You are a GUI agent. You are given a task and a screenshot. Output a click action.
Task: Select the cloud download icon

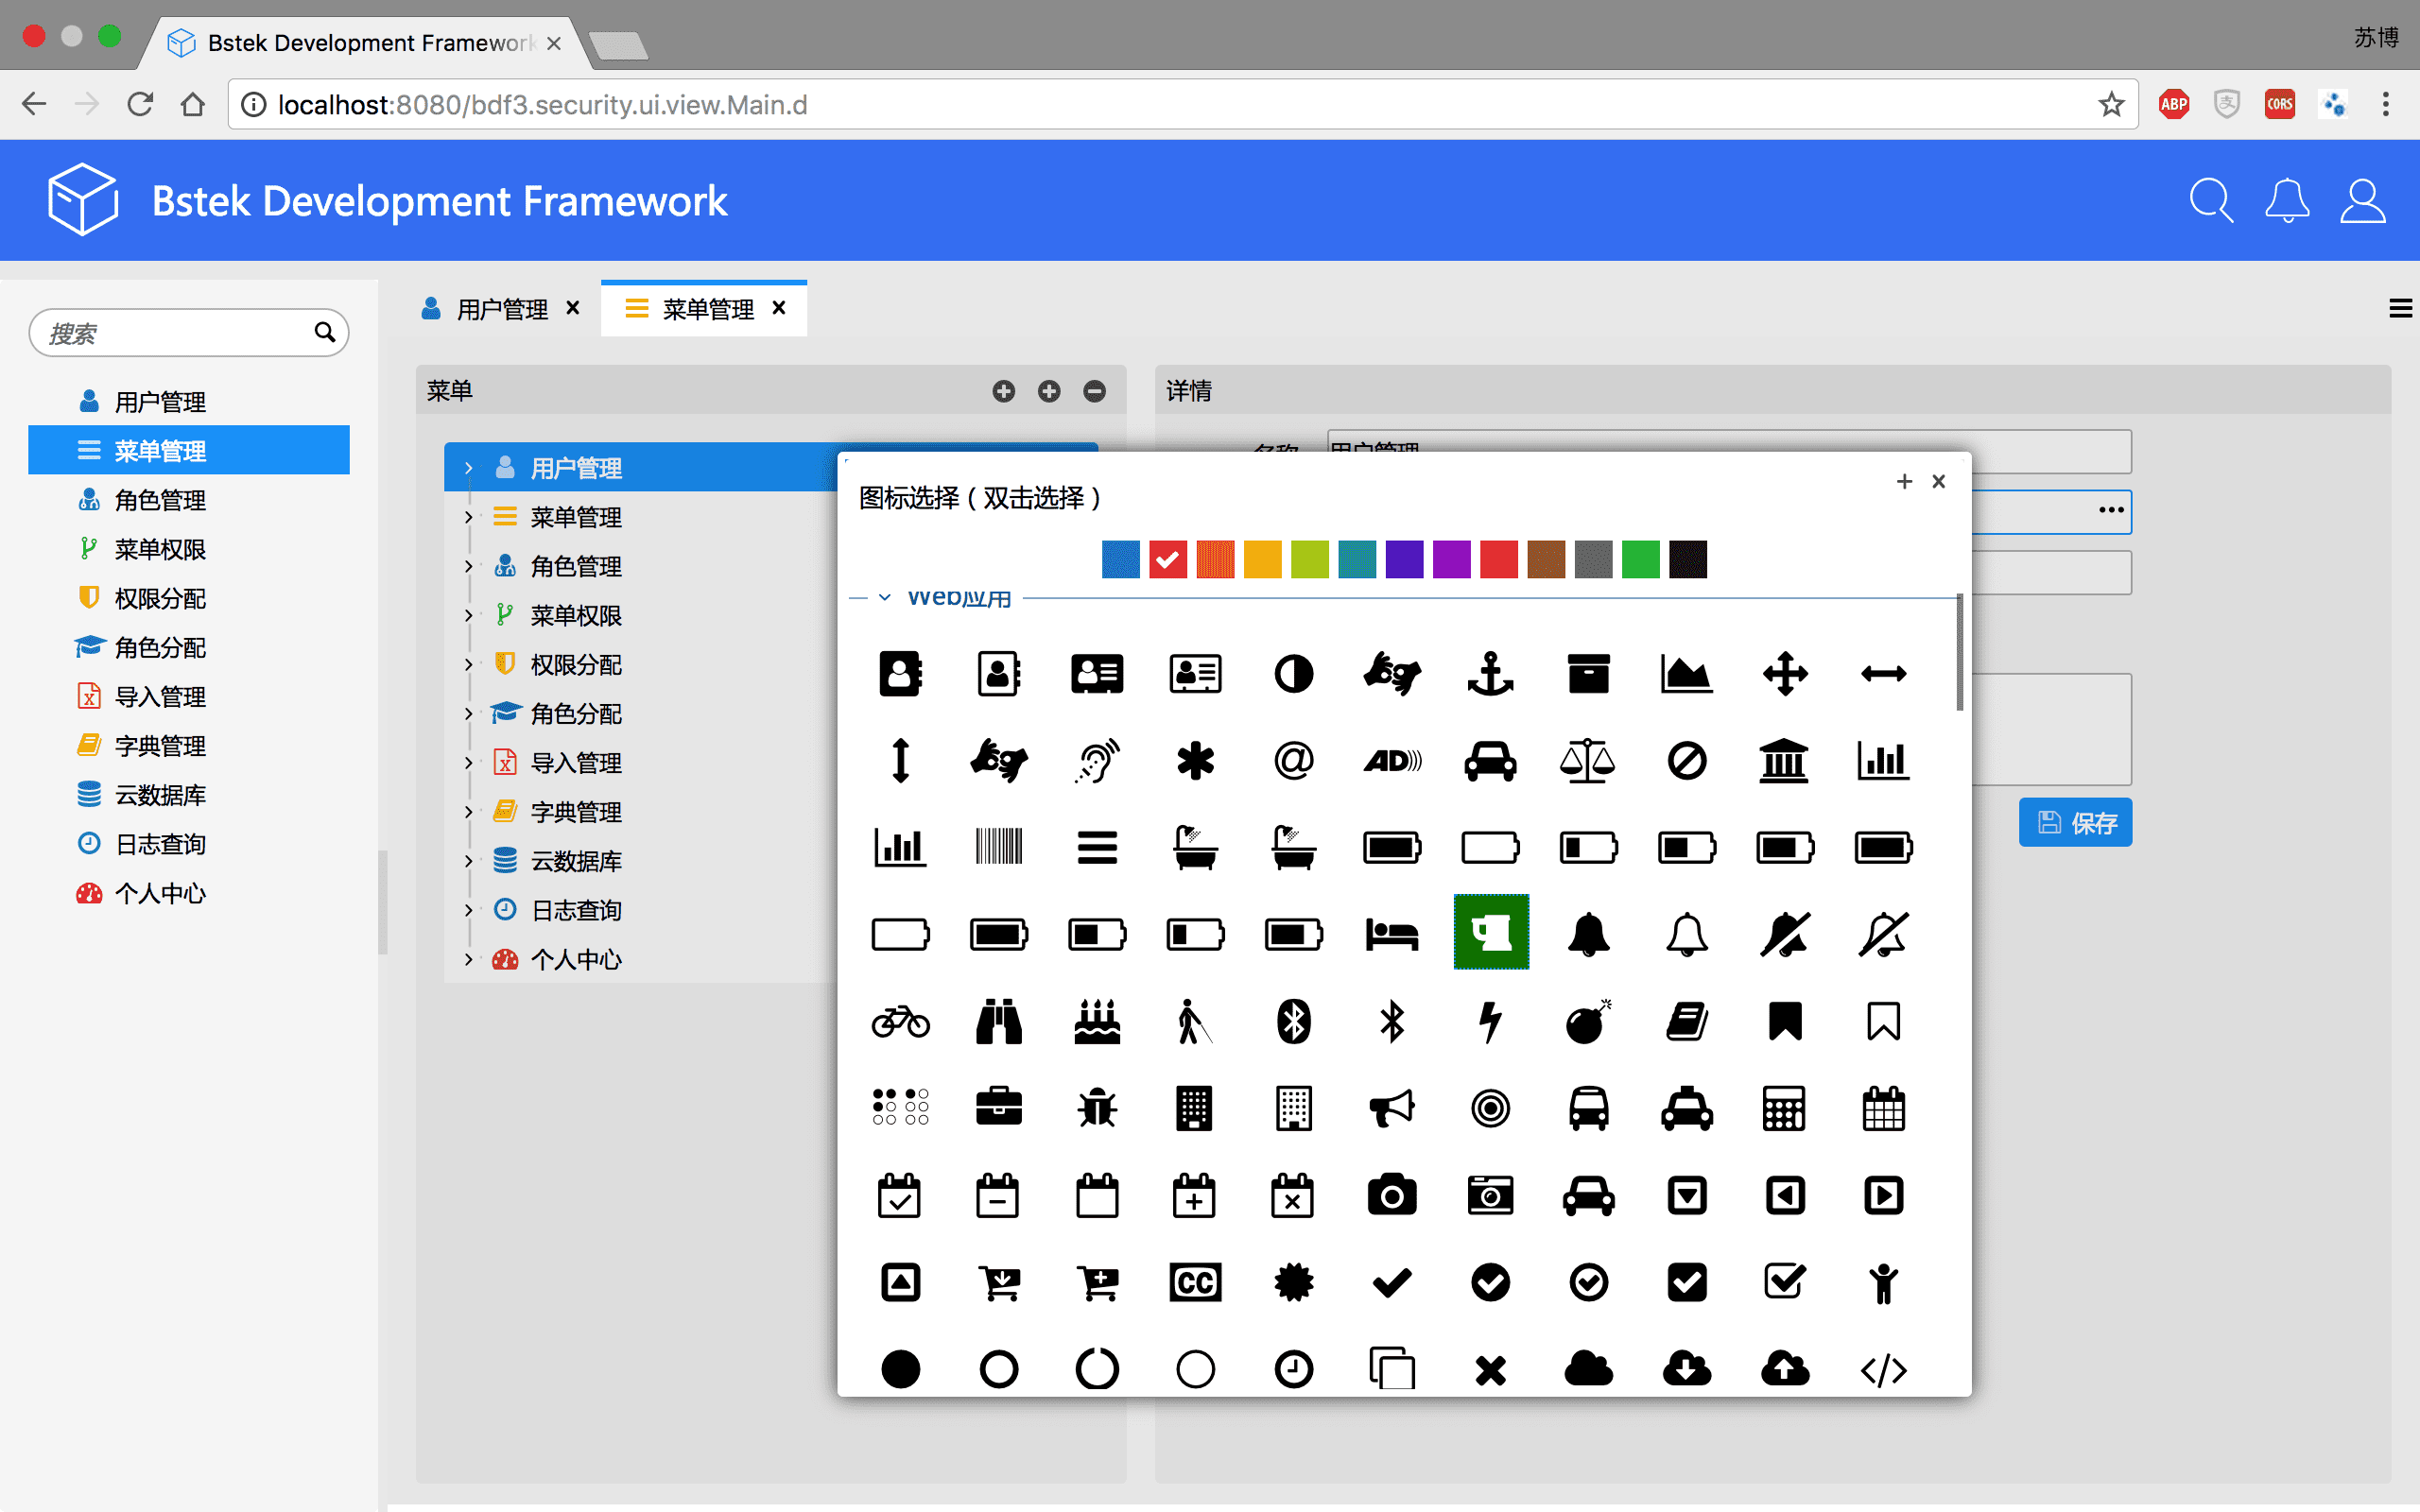coord(1686,1368)
